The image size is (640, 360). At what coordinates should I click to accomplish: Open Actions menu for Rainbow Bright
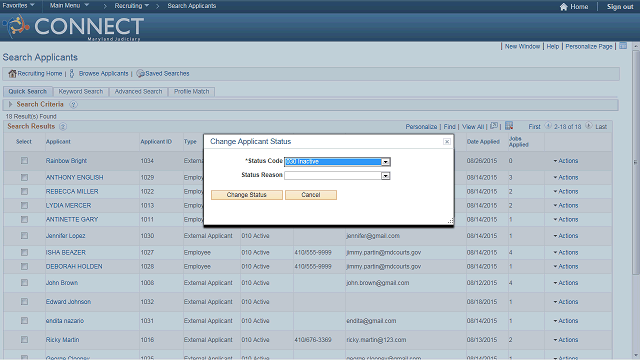coord(566,161)
